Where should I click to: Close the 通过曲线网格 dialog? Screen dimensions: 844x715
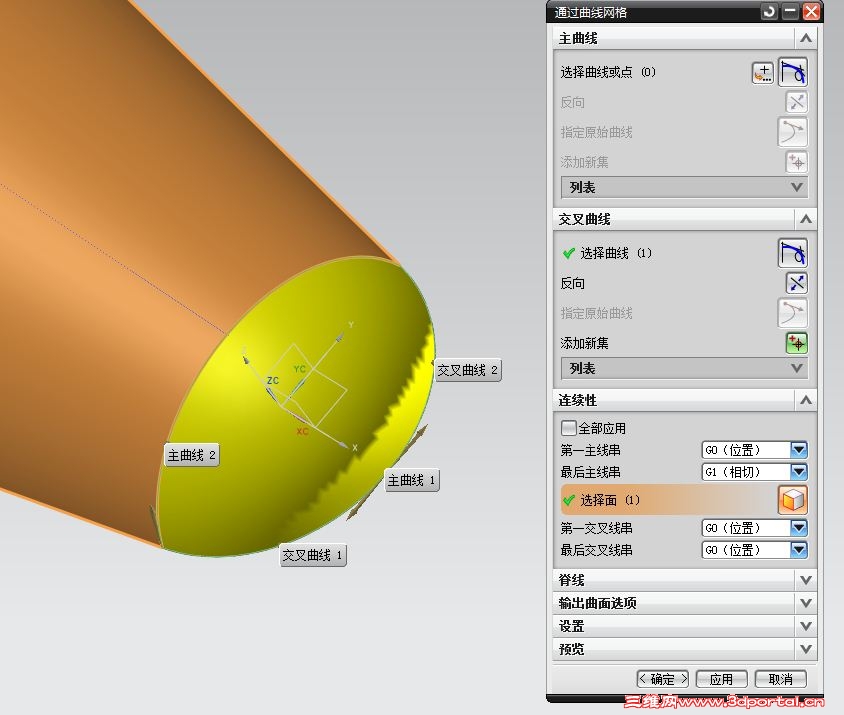(811, 11)
